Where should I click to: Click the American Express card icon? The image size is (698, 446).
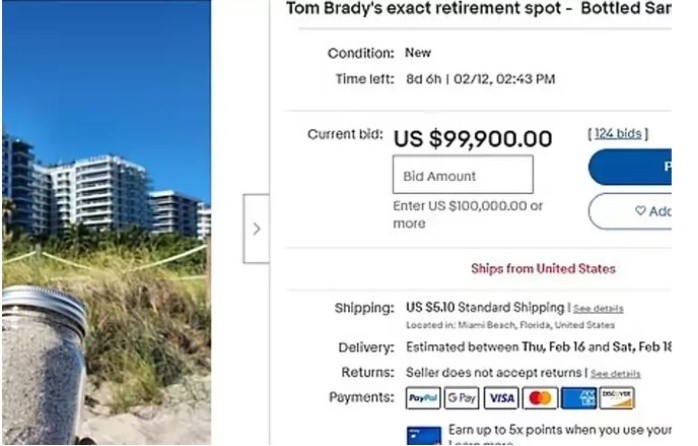[x=578, y=398]
